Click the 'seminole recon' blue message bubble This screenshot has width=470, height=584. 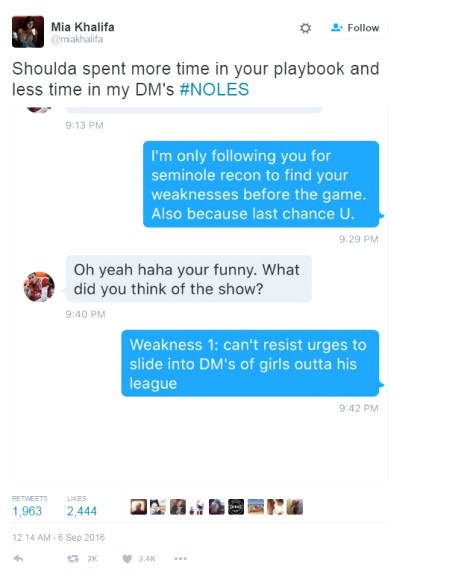(261, 184)
